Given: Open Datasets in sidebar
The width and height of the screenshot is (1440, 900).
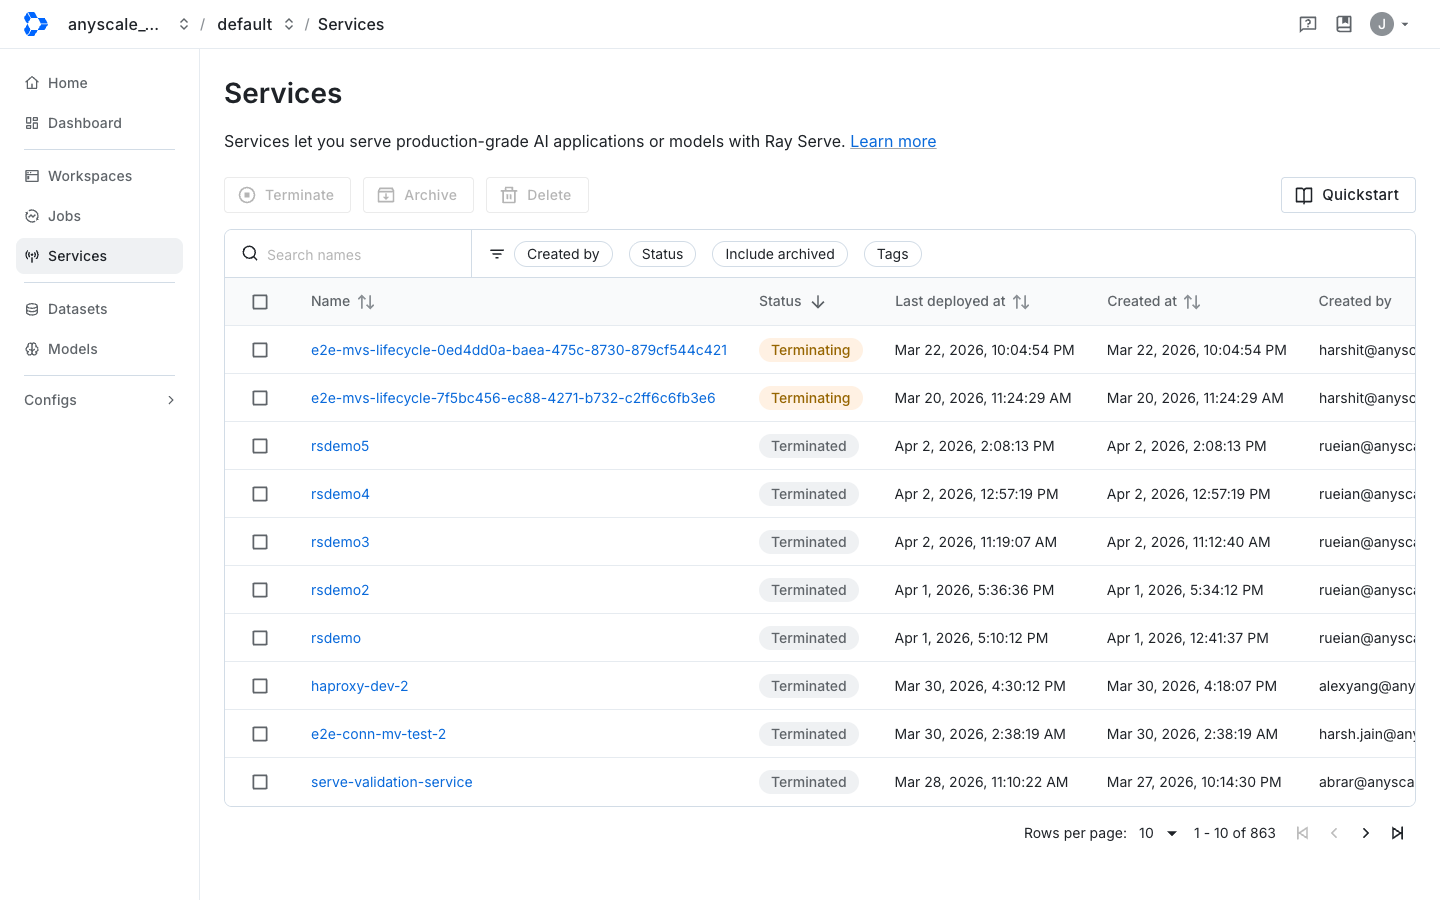Looking at the screenshot, I should (99, 309).
